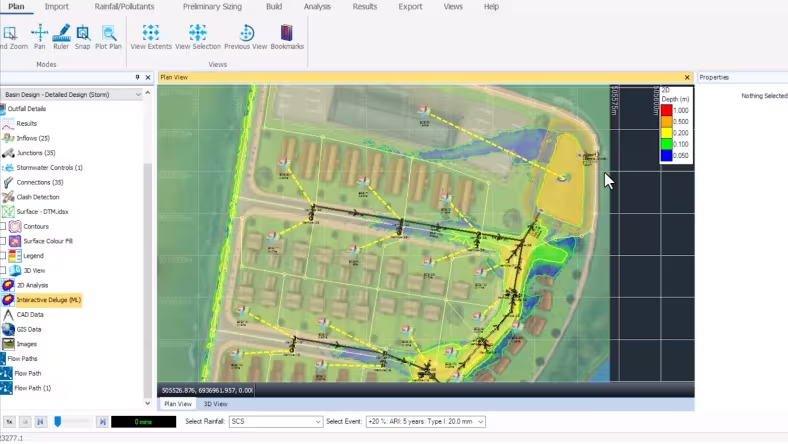Click the 0 mins time display
The image size is (788, 444).
click(143, 422)
